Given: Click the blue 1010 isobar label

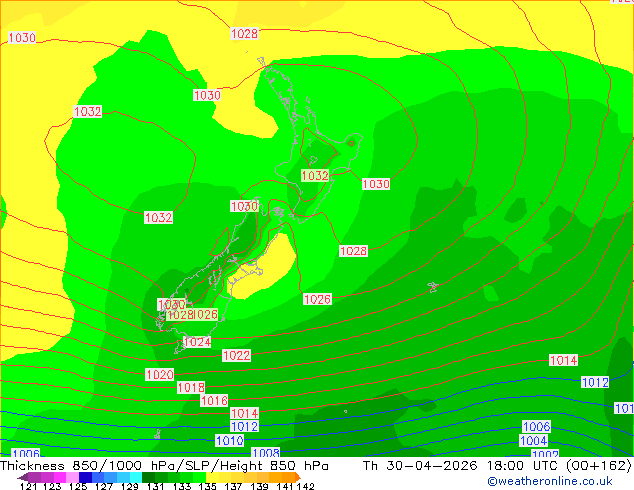Looking at the screenshot, I should 230,440.
